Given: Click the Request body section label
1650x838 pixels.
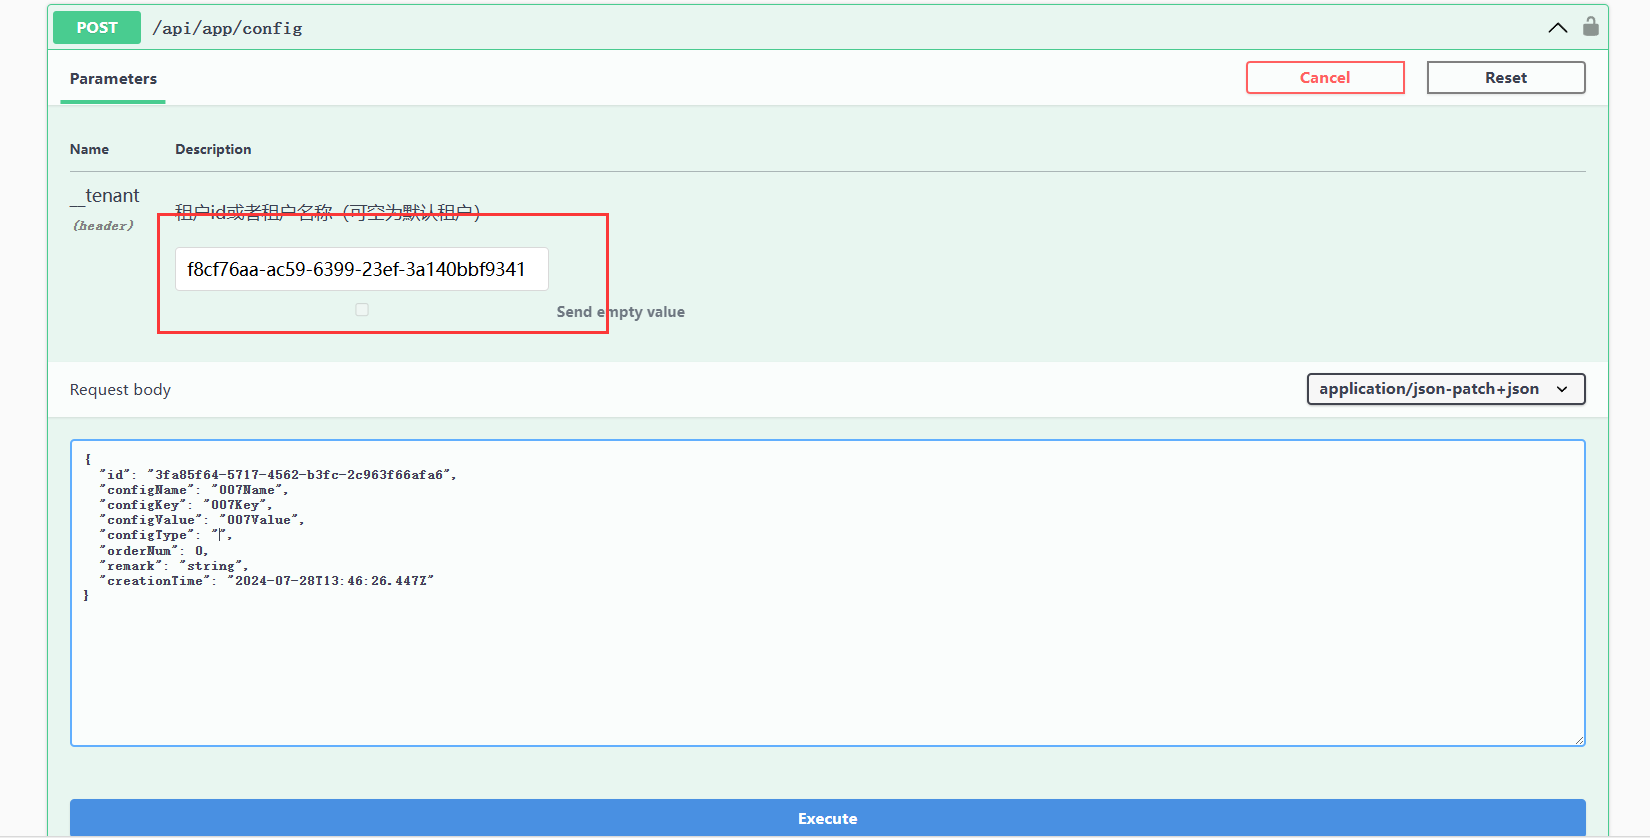Looking at the screenshot, I should tap(120, 390).
